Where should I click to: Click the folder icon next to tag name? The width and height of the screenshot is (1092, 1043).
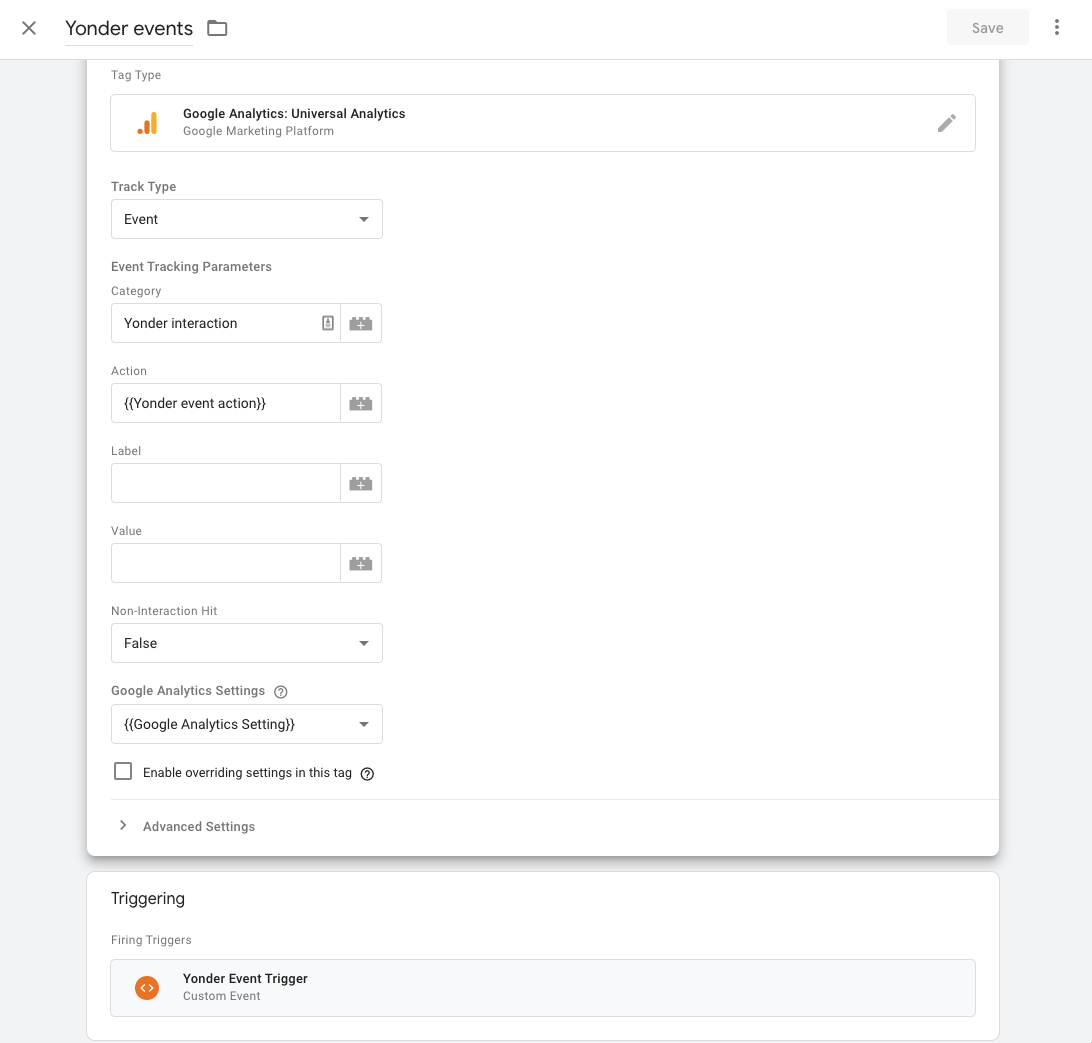tap(217, 28)
